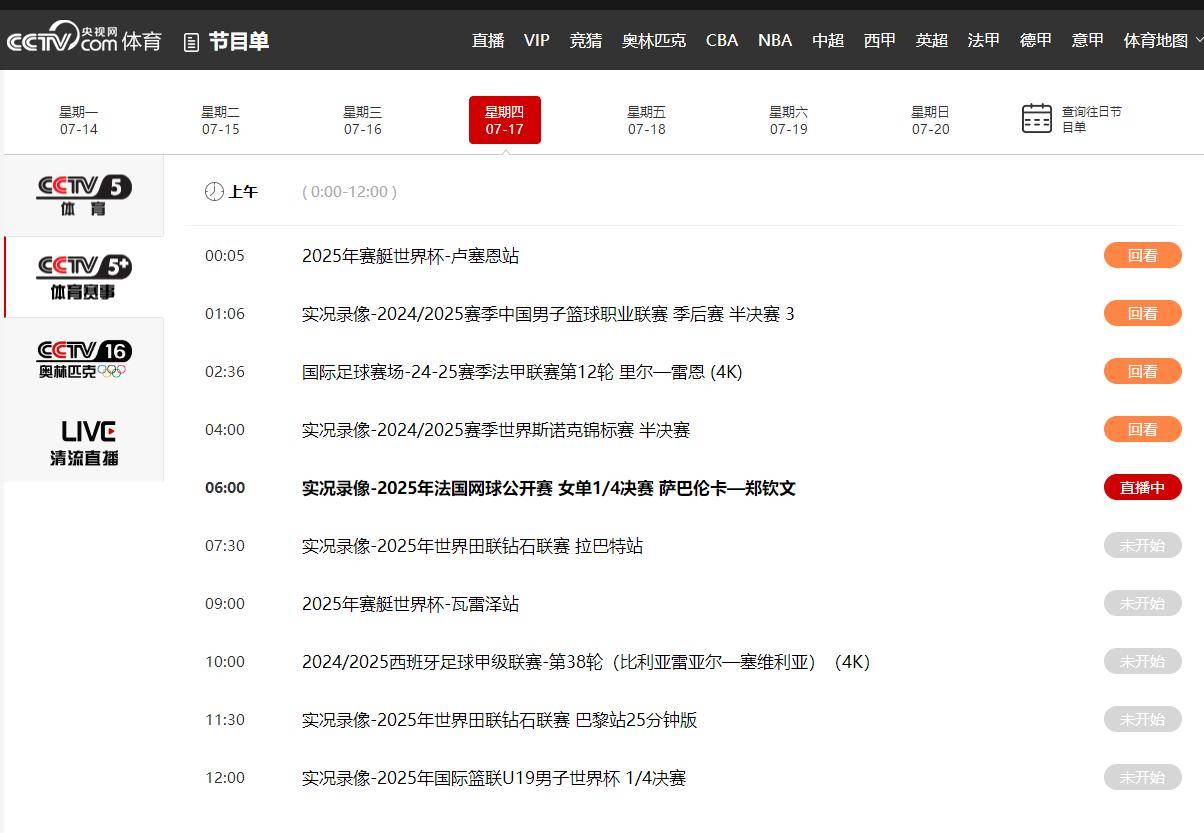Click the calendar icon for past schedules
This screenshot has height=833, width=1204.
click(x=1036, y=119)
